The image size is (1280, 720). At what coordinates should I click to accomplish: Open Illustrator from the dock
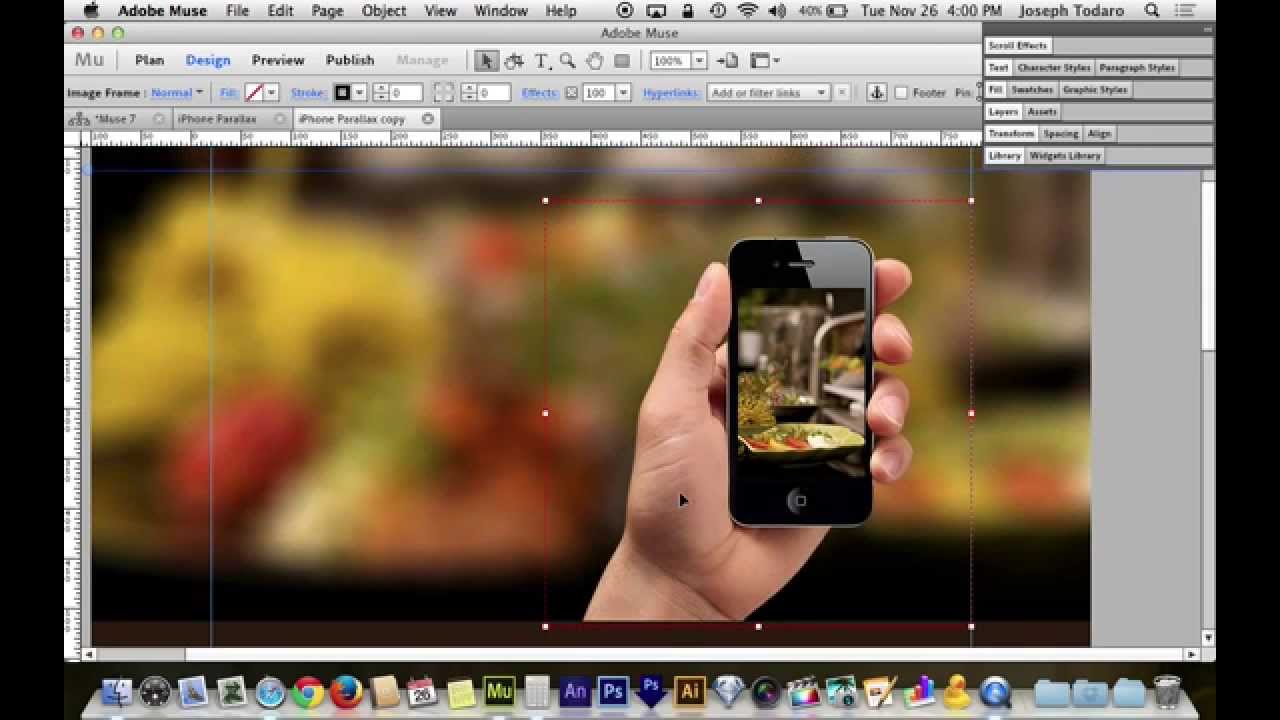[689, 691]
